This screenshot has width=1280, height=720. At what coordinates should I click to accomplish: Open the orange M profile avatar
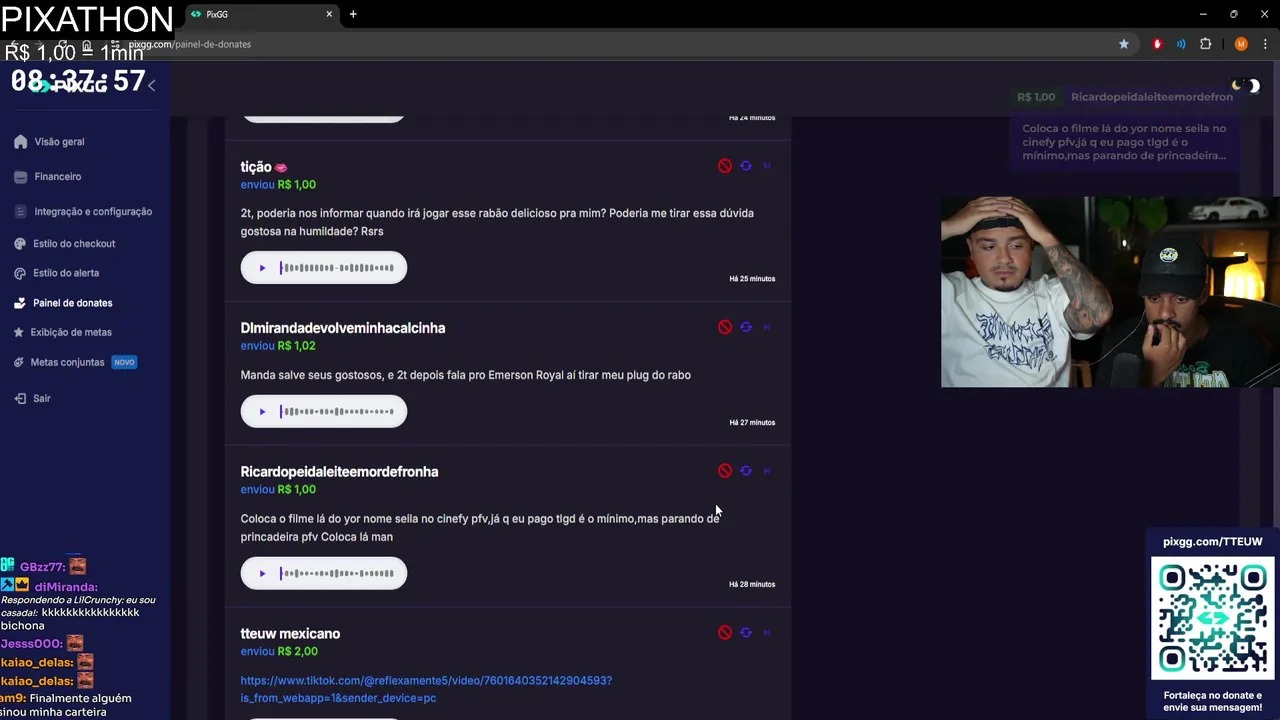pyautogui.click(x=1241, y=44)
